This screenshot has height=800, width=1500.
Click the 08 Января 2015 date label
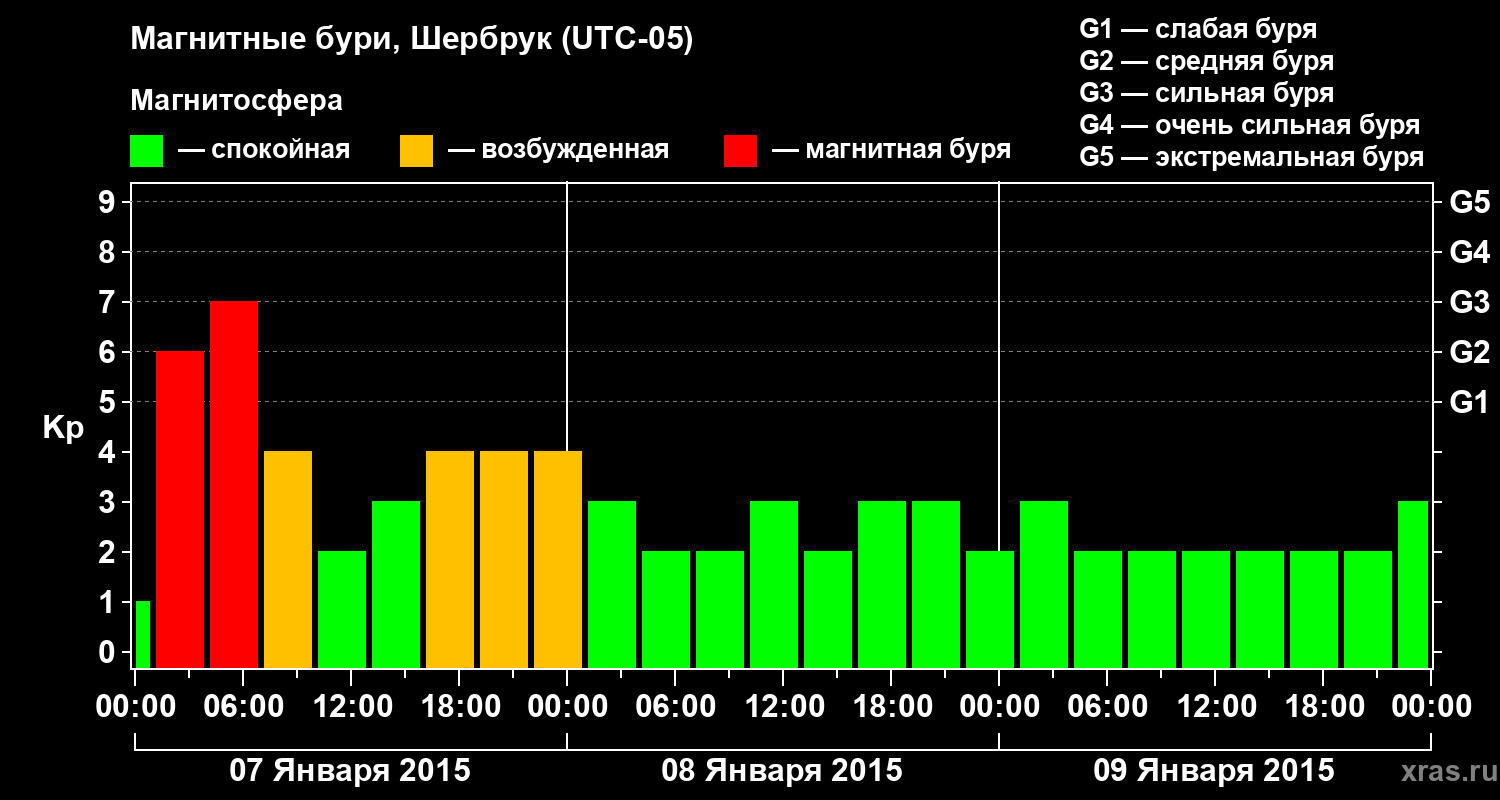[782, 771]
